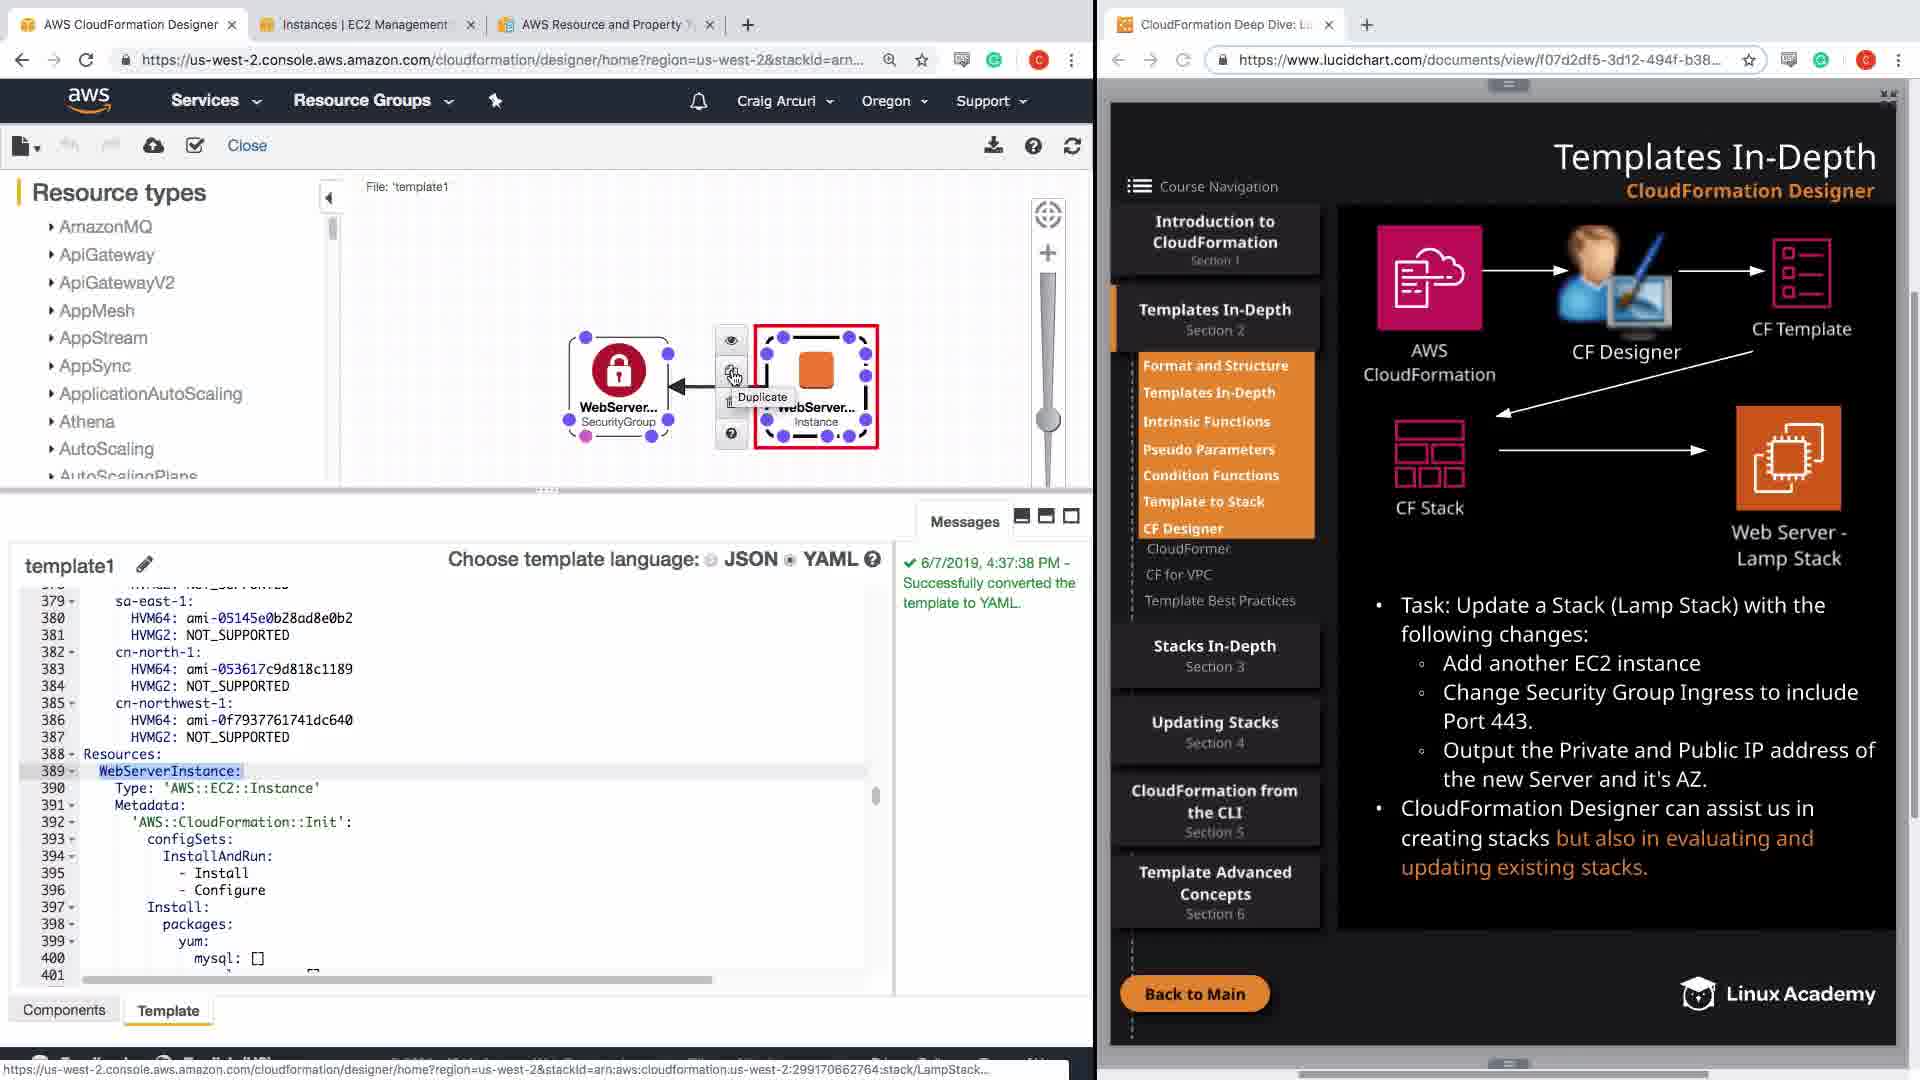Expand the AmazonMQ resource type

point(51,227)
